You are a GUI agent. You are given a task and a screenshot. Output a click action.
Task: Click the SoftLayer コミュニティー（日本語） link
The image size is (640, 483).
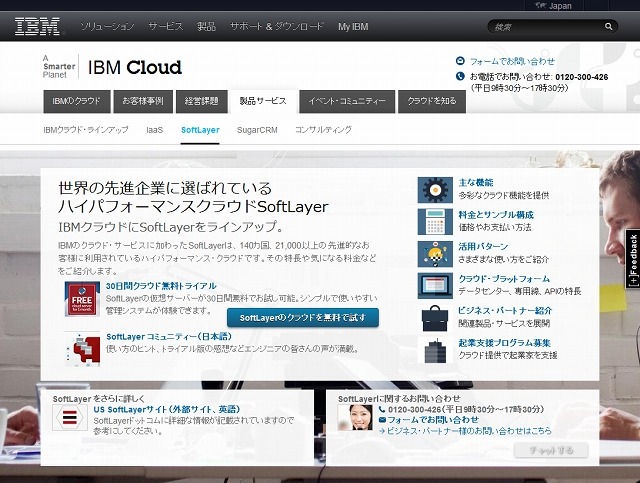pos(169,337)
